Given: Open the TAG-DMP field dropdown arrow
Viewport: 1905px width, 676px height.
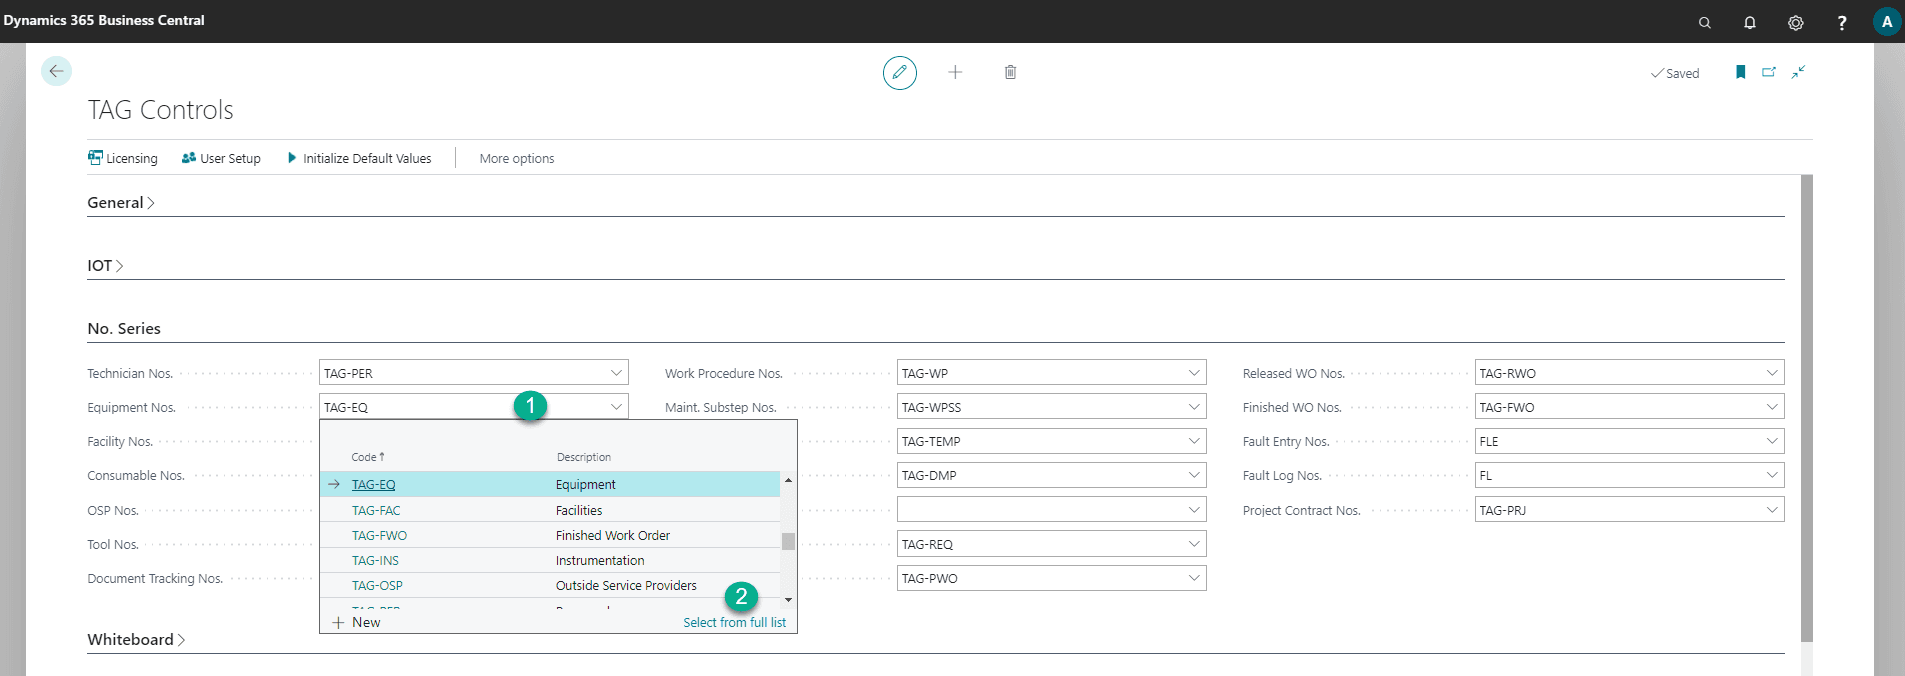Looking at the screenshot, I should (1194, 475).
